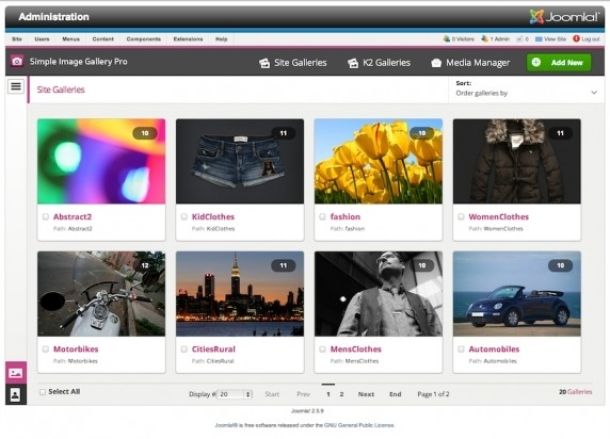Screen dimensions: 610x439
Task: Click the Simple Image Gallery Pro camera icon
Action: (x=17, y=61)
